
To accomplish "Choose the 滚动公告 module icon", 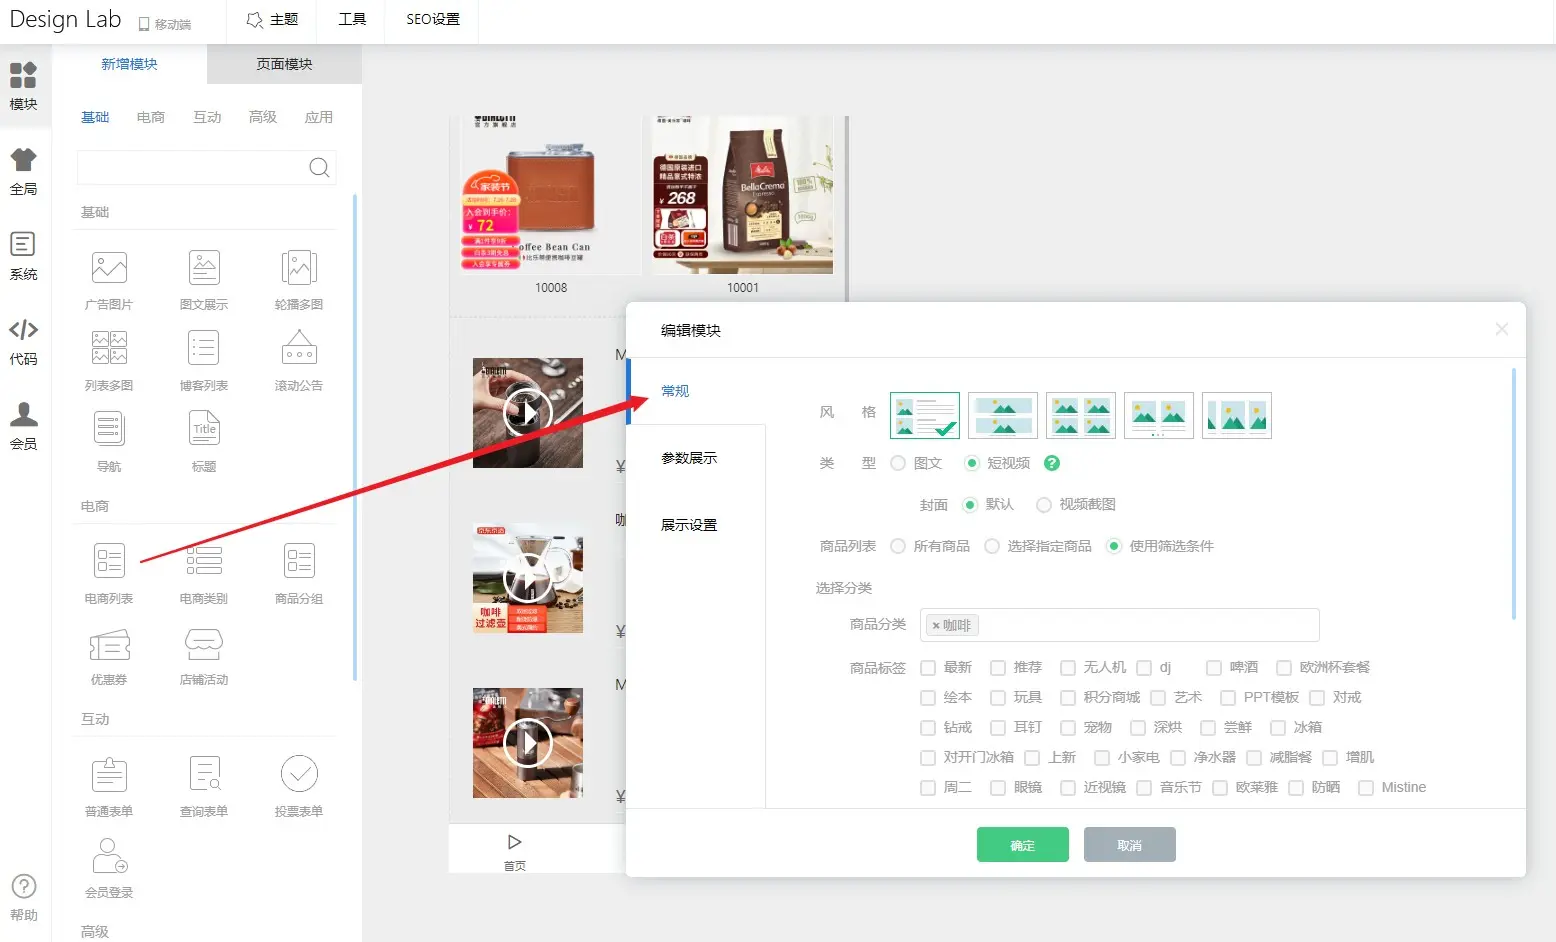I will [x=299, y=349].
